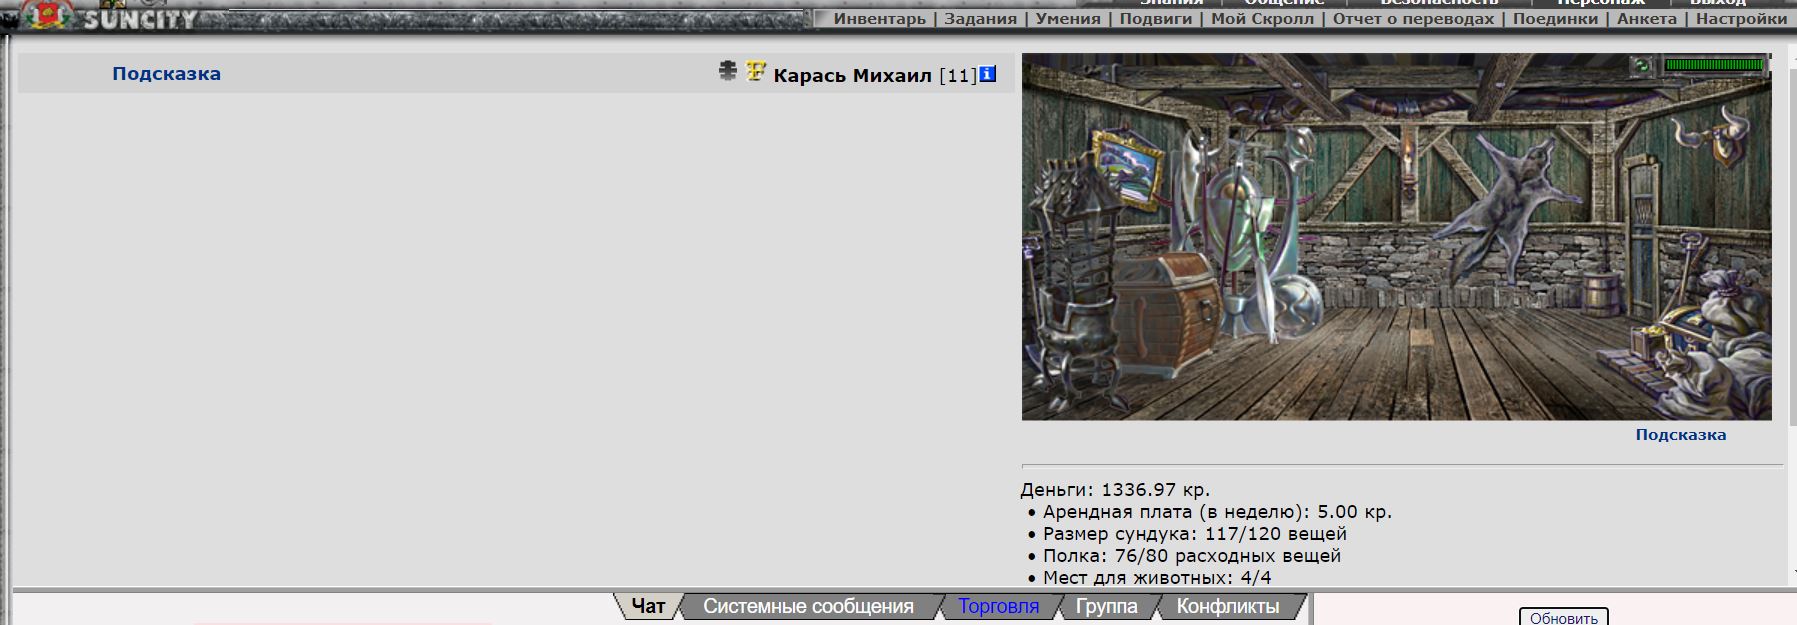Click the left Подсказка hint link
Image resolution: width=1797 pixels, height=625 pixels.
[166, 73]
